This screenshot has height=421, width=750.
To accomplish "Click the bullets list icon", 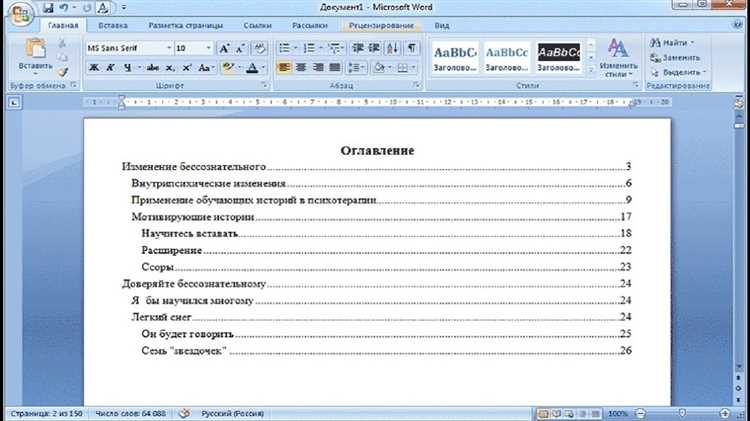I will pyautogui.click(x=285, y=48).
